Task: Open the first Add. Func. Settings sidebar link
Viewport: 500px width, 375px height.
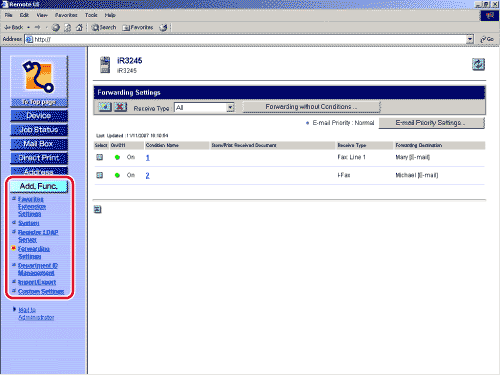Action: click(32, 207)
